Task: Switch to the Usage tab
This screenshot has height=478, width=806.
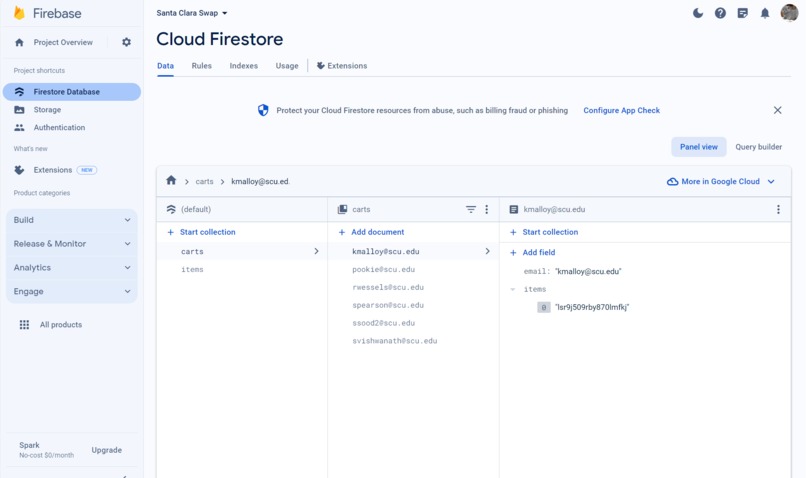Action: click(x=287, y=66)
